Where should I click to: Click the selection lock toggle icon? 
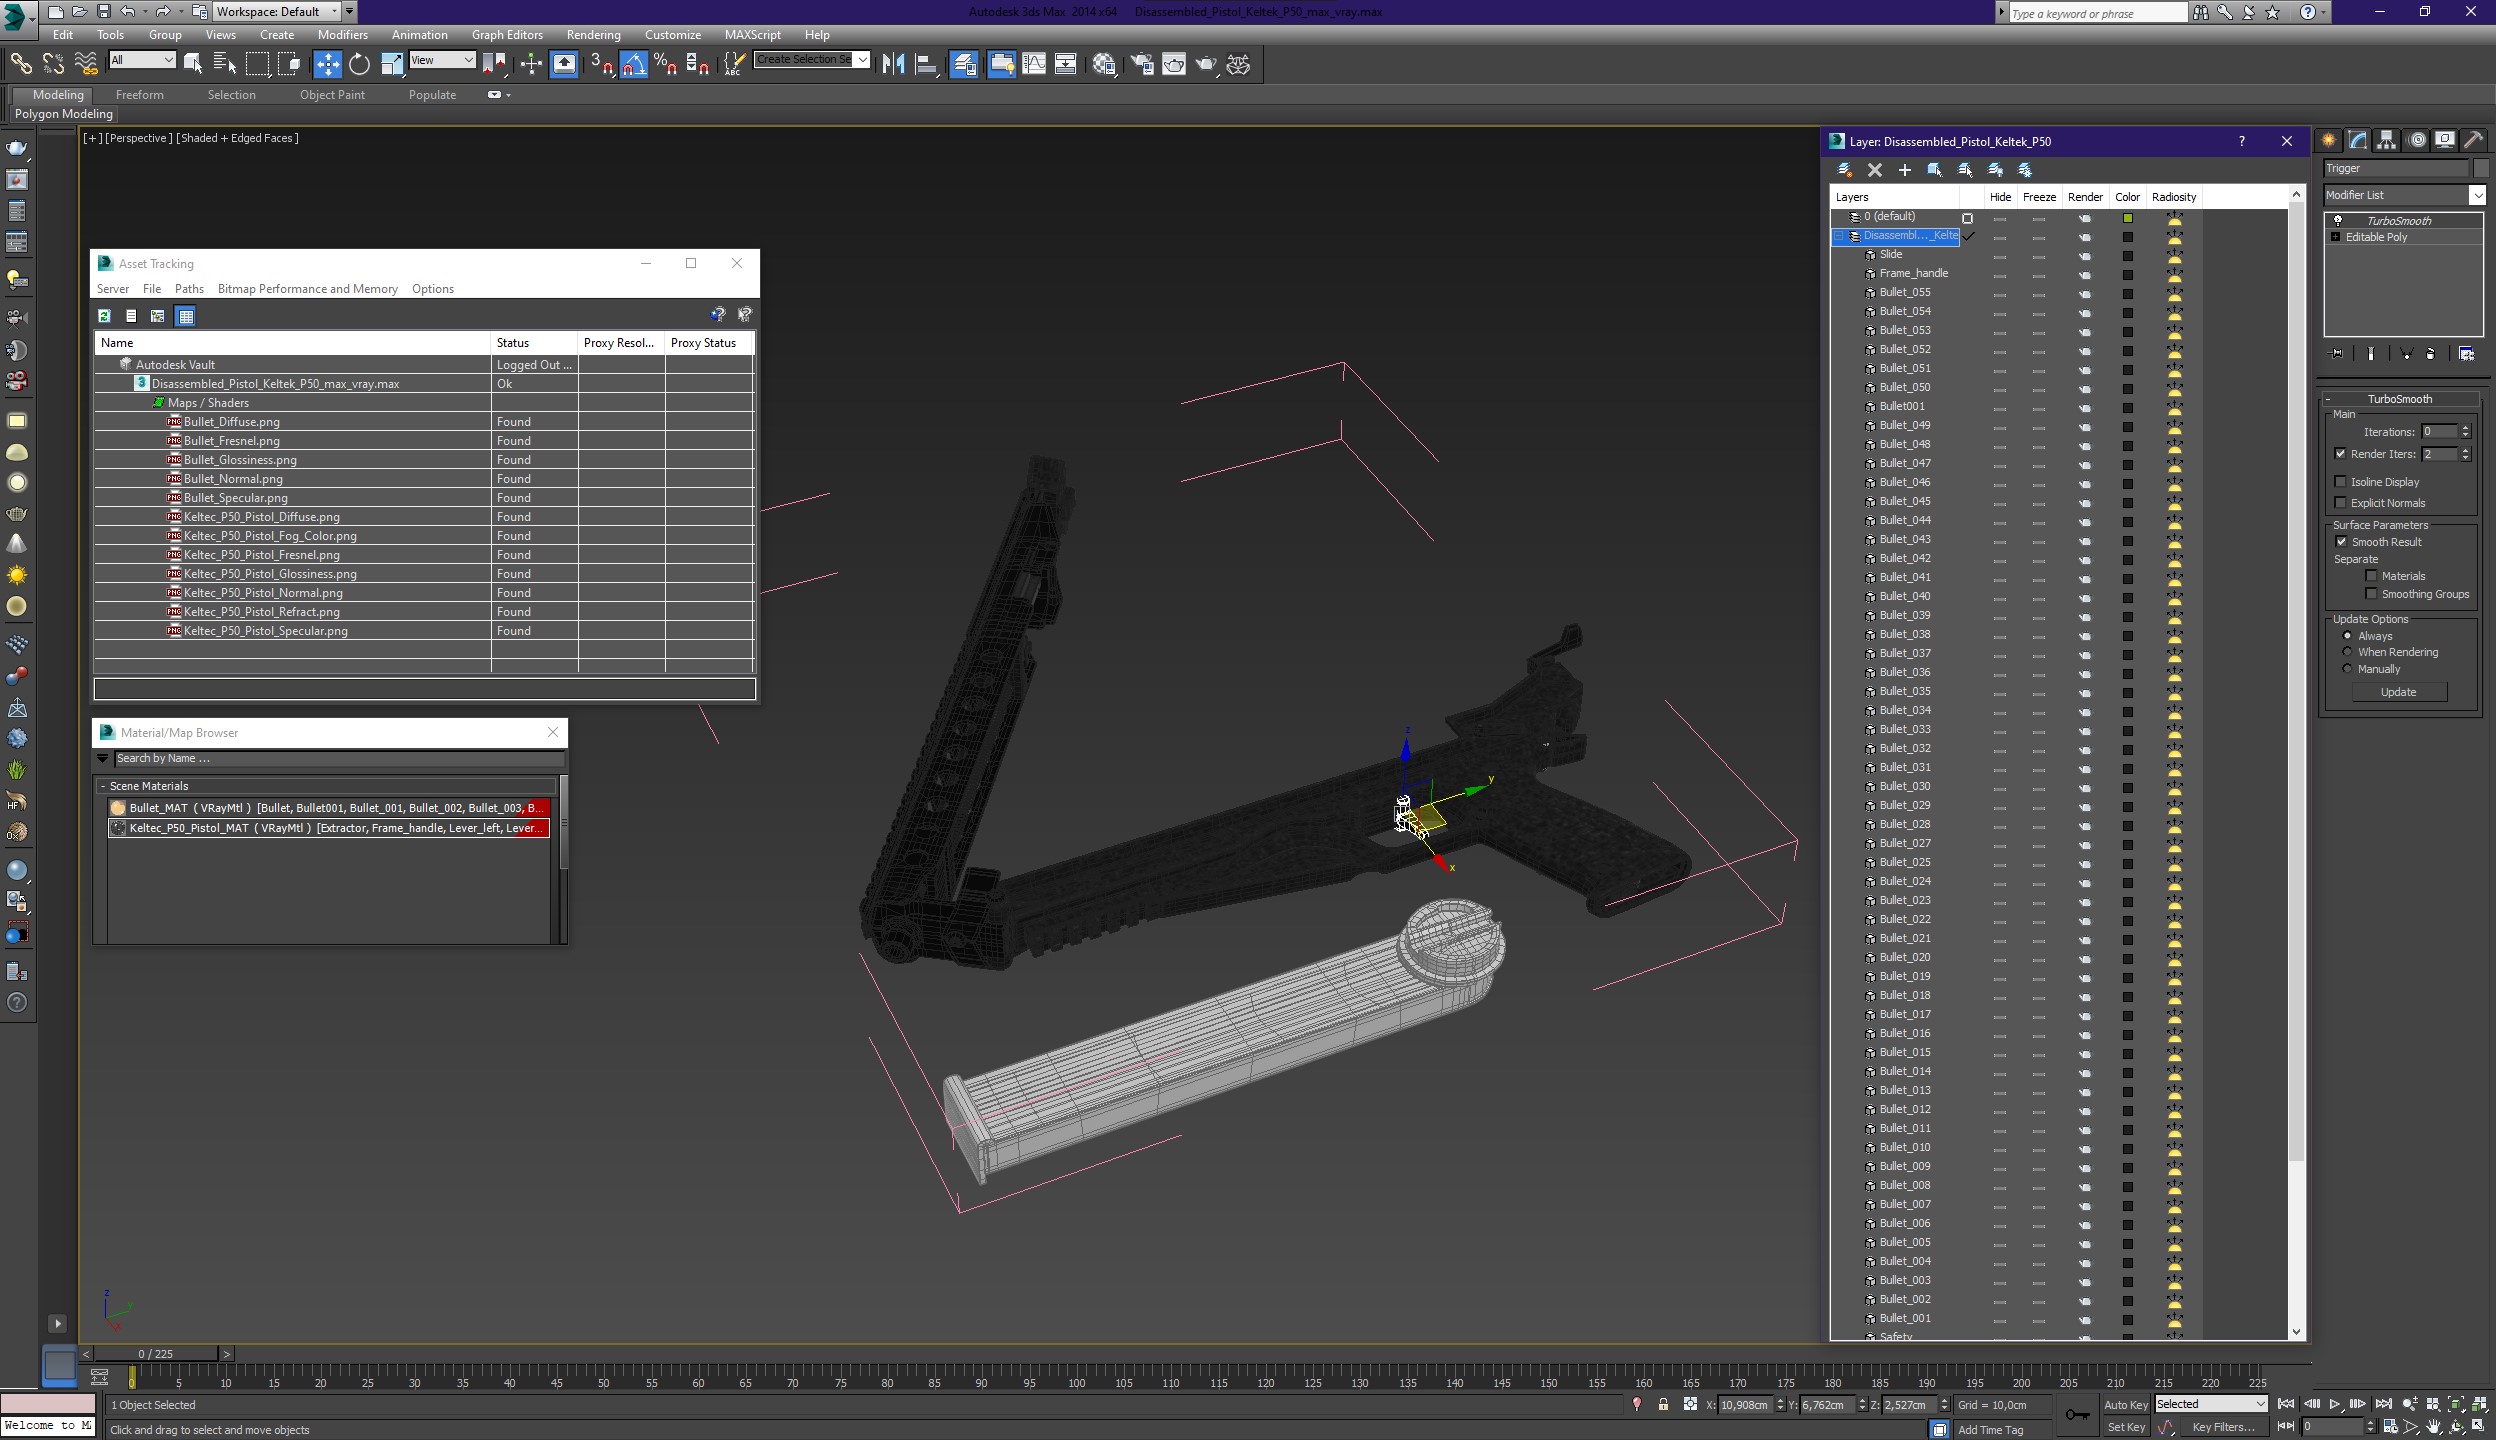click(x=1663, y=1404)
